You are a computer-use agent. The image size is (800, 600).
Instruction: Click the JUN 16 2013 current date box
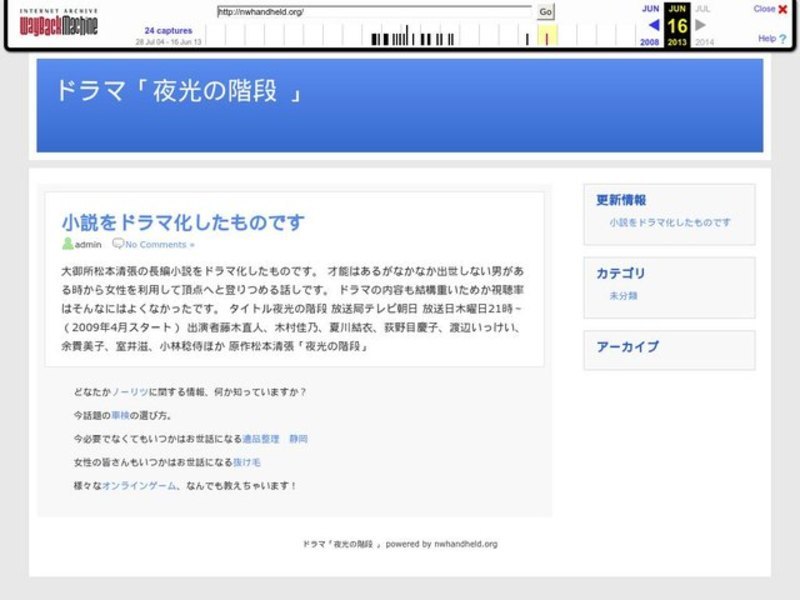[677, 25]
